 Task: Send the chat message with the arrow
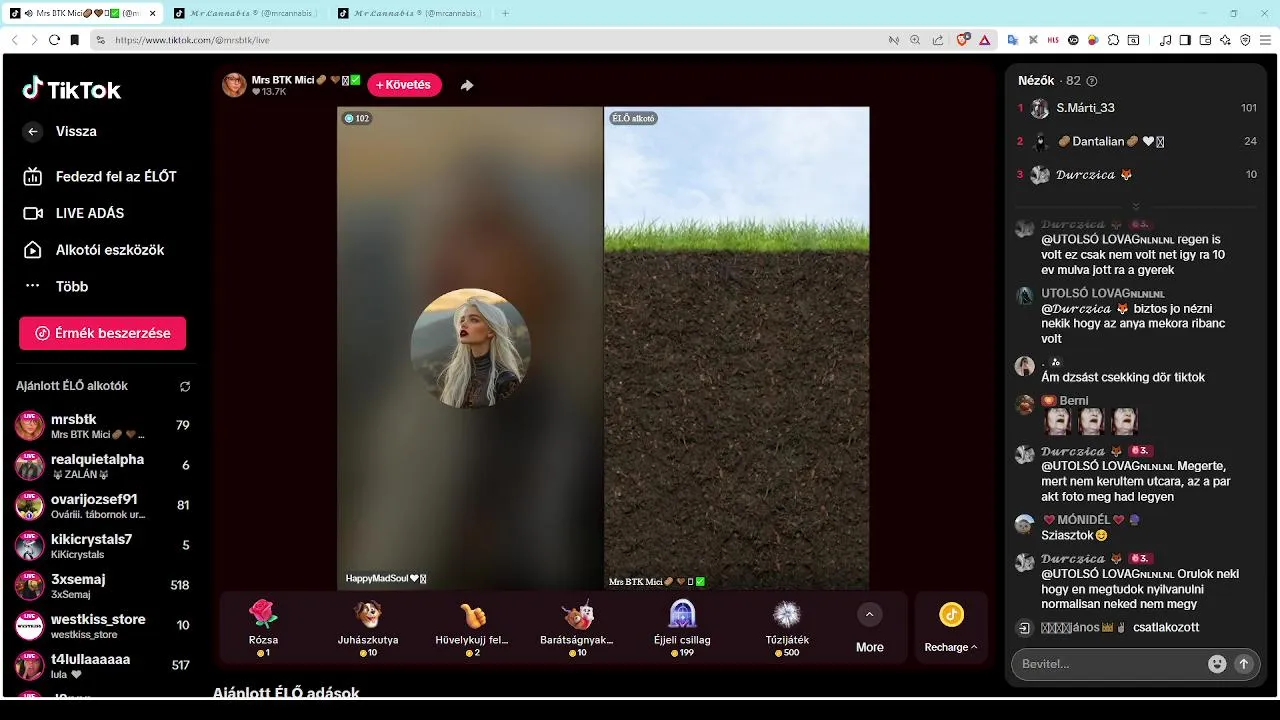[x=1244, y=664]
